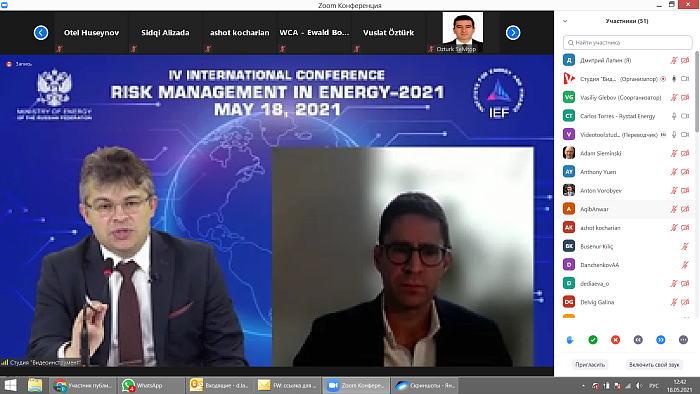Click Включить свой звук button

coord(654,365)
